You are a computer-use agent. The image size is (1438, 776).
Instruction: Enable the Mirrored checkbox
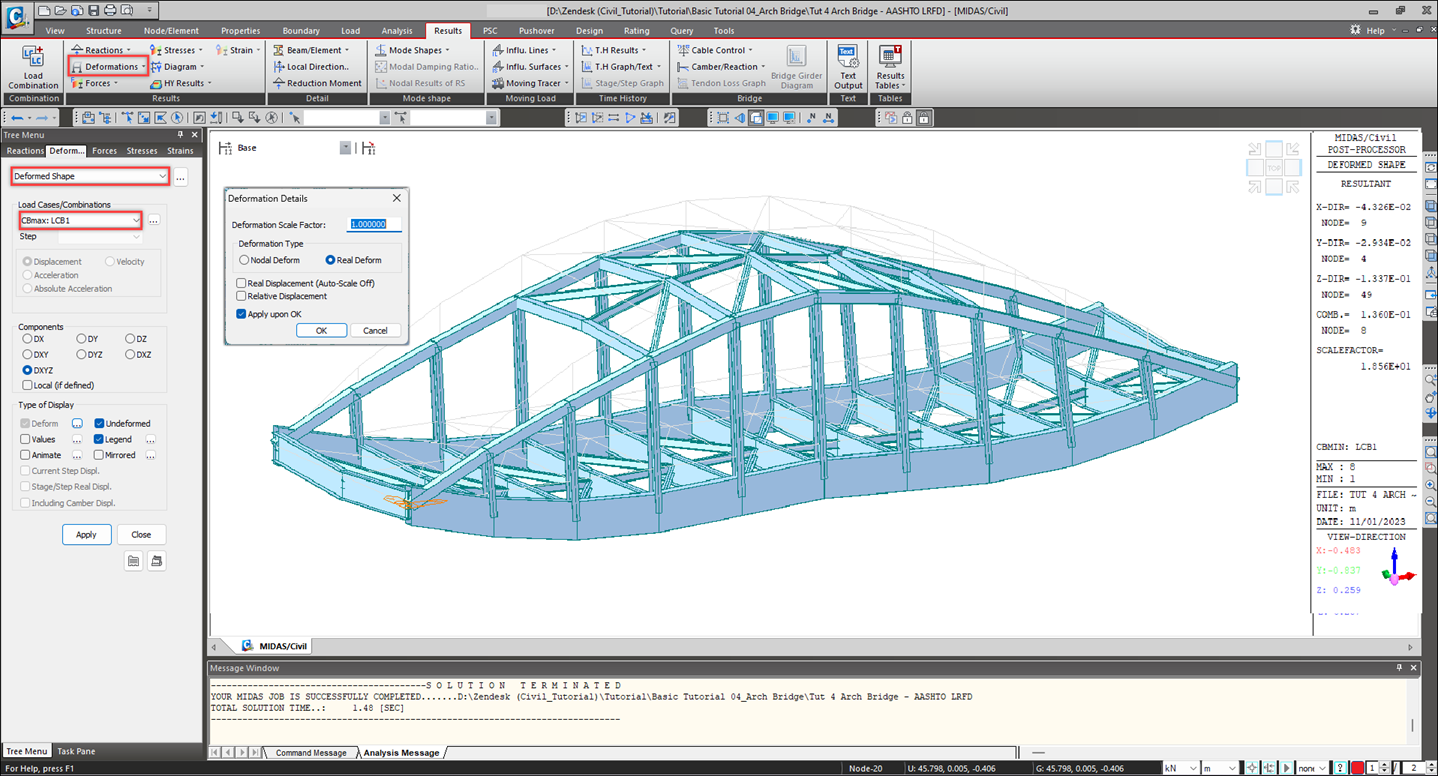[100, 455]
